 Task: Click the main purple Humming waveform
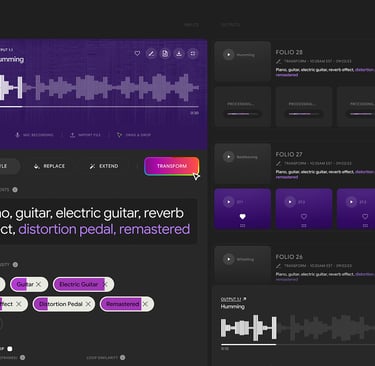click(x=99, y=87)
